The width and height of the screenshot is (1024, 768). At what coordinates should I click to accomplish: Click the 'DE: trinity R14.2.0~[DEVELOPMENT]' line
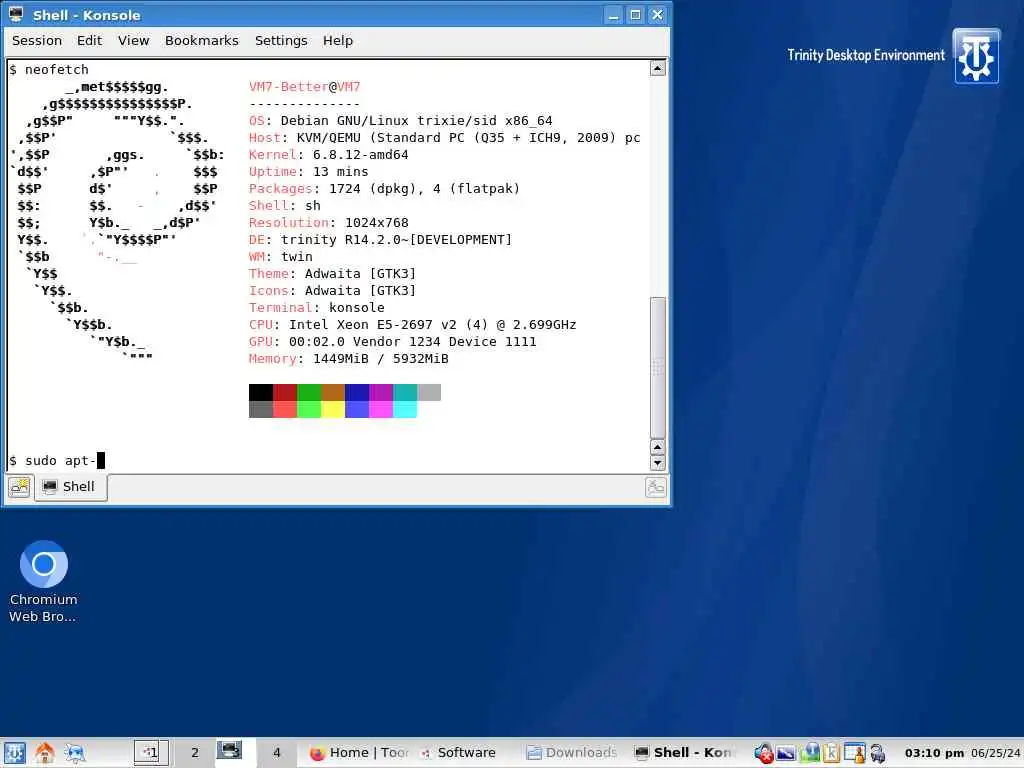(380, 239)
